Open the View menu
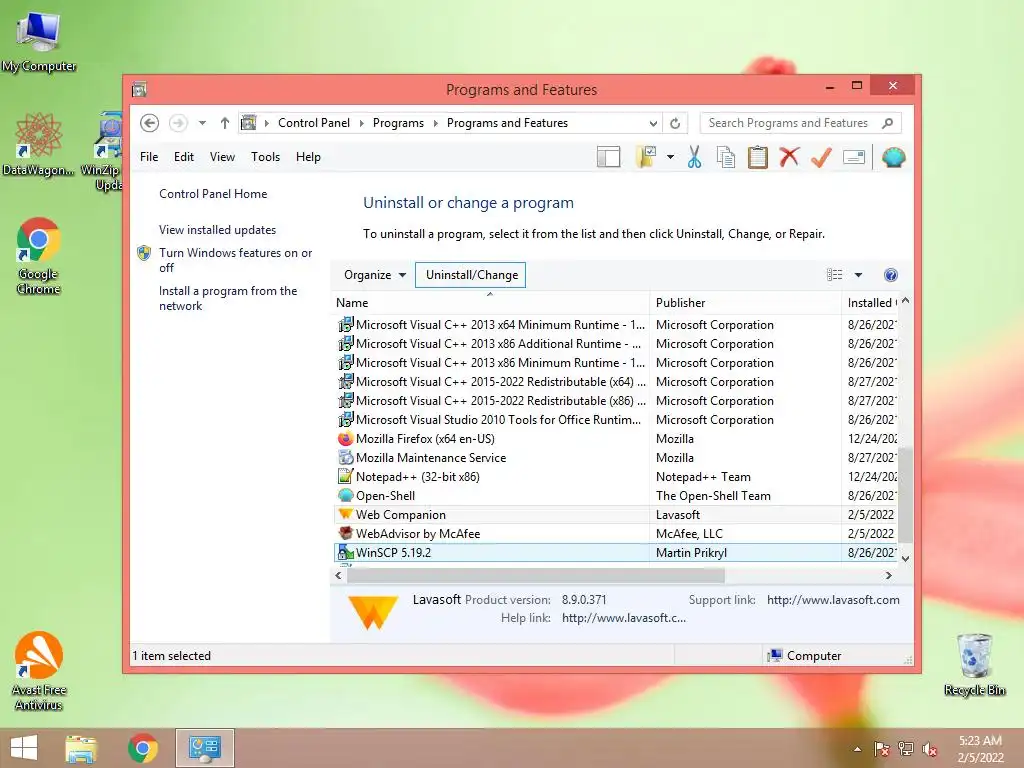 [222, 157]
